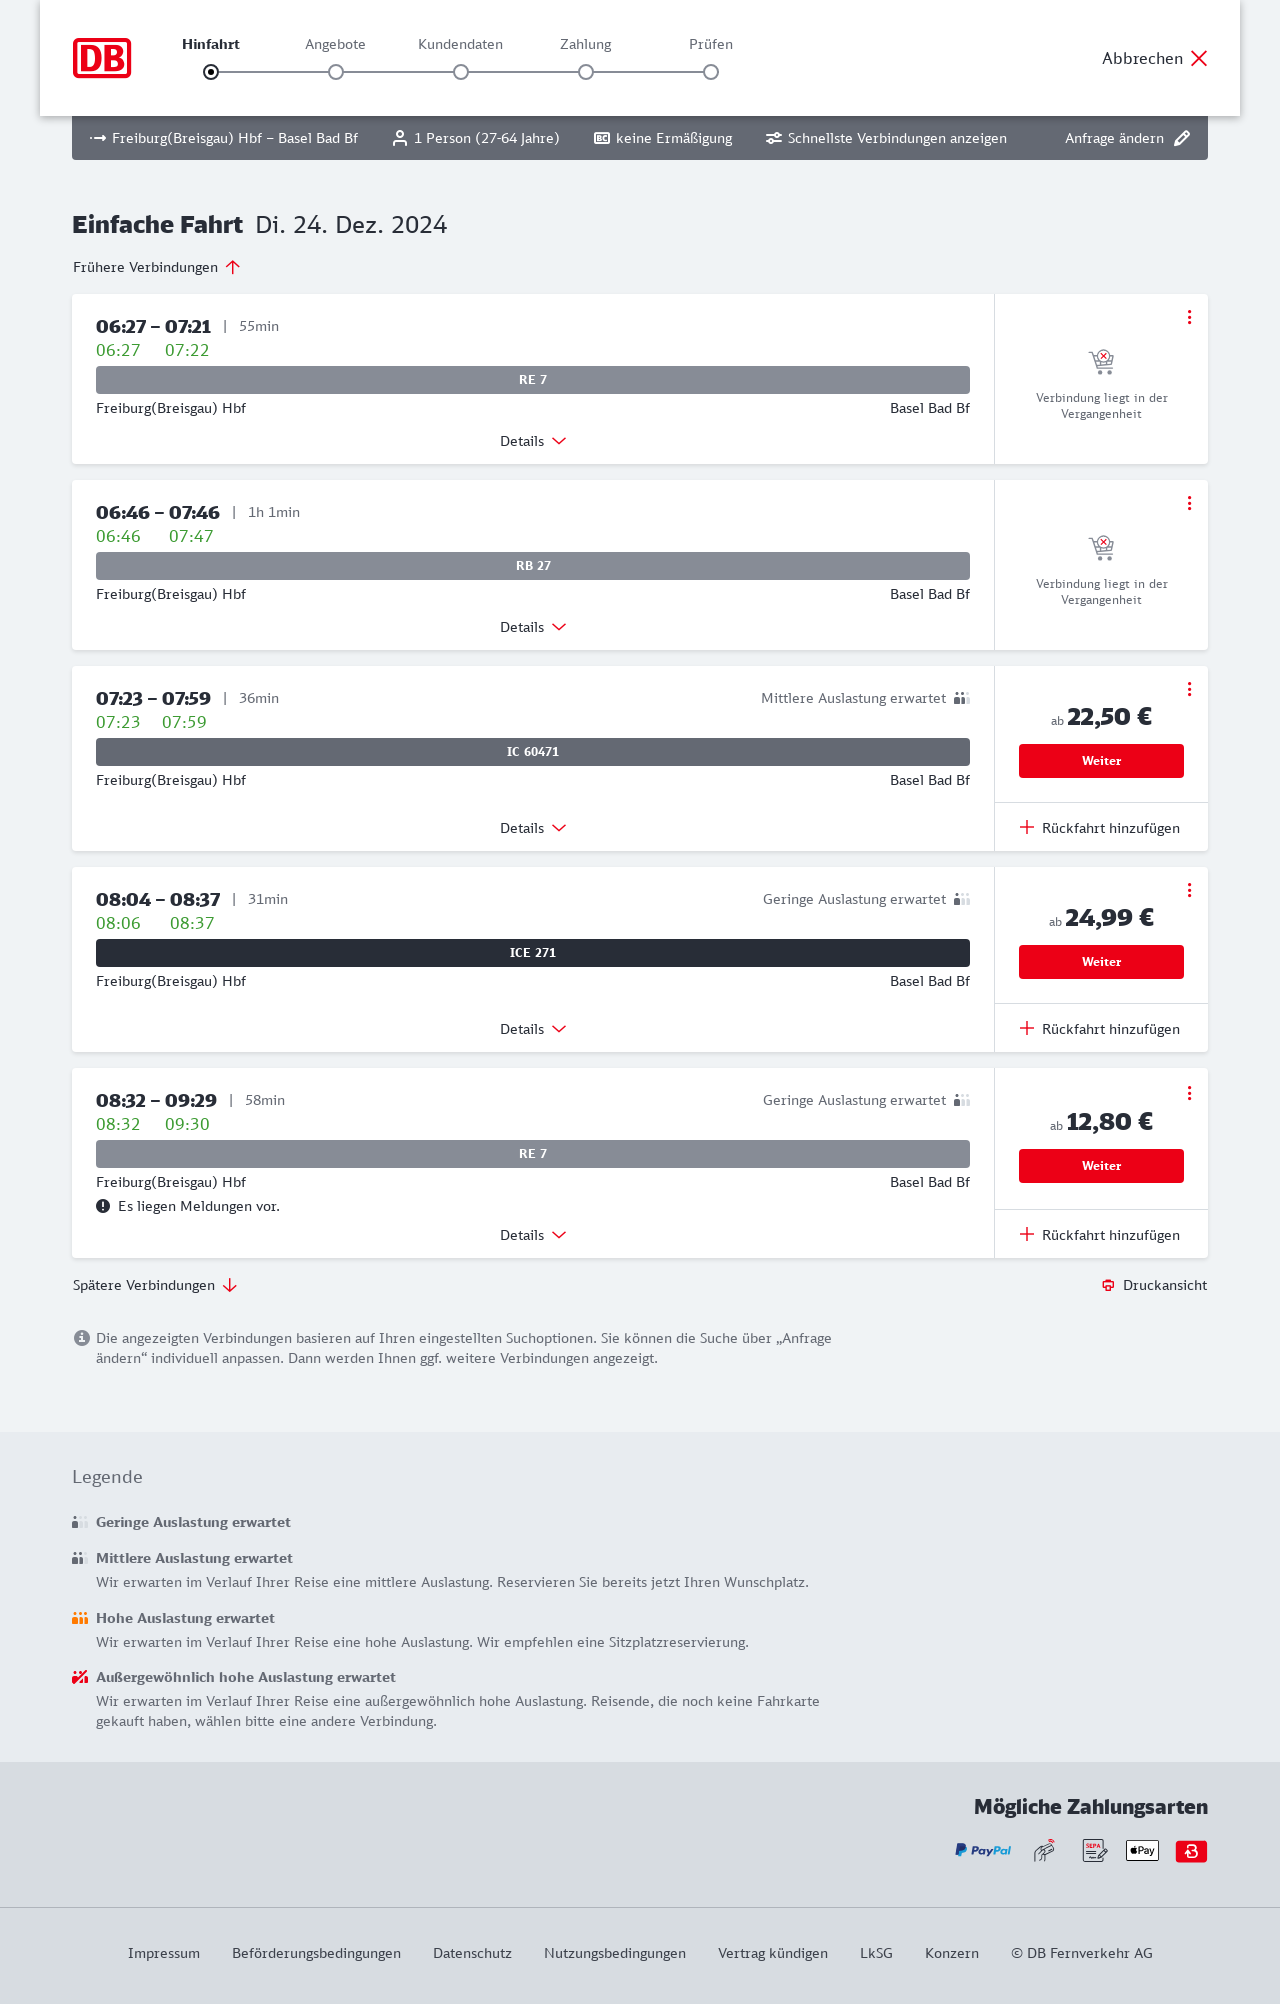1280x2004 pixels.
Task: Expand Details for the ICE 271 connection
Action: pos(533,1029)
